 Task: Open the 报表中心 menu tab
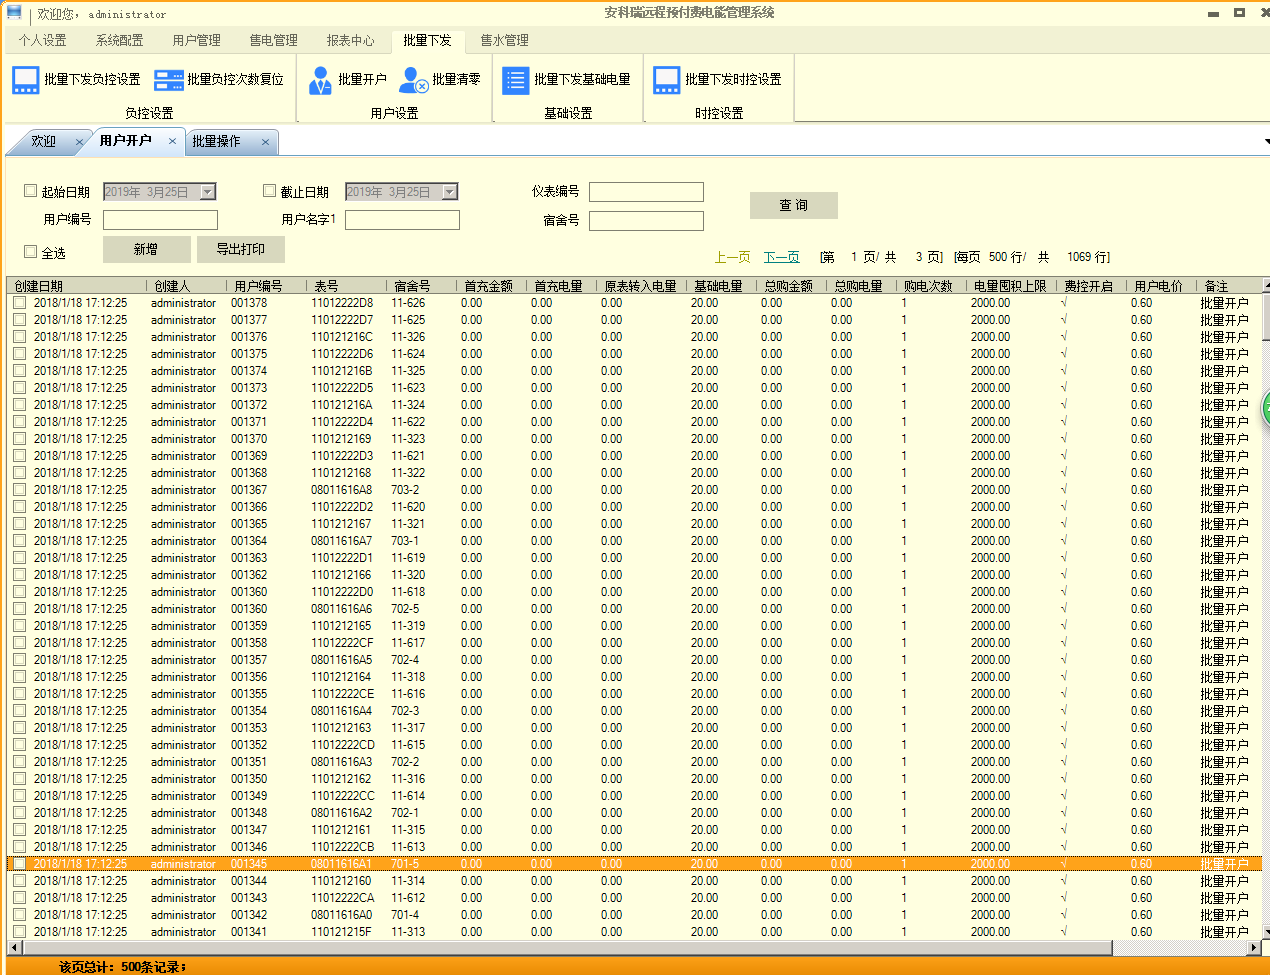tap(350, 40)
